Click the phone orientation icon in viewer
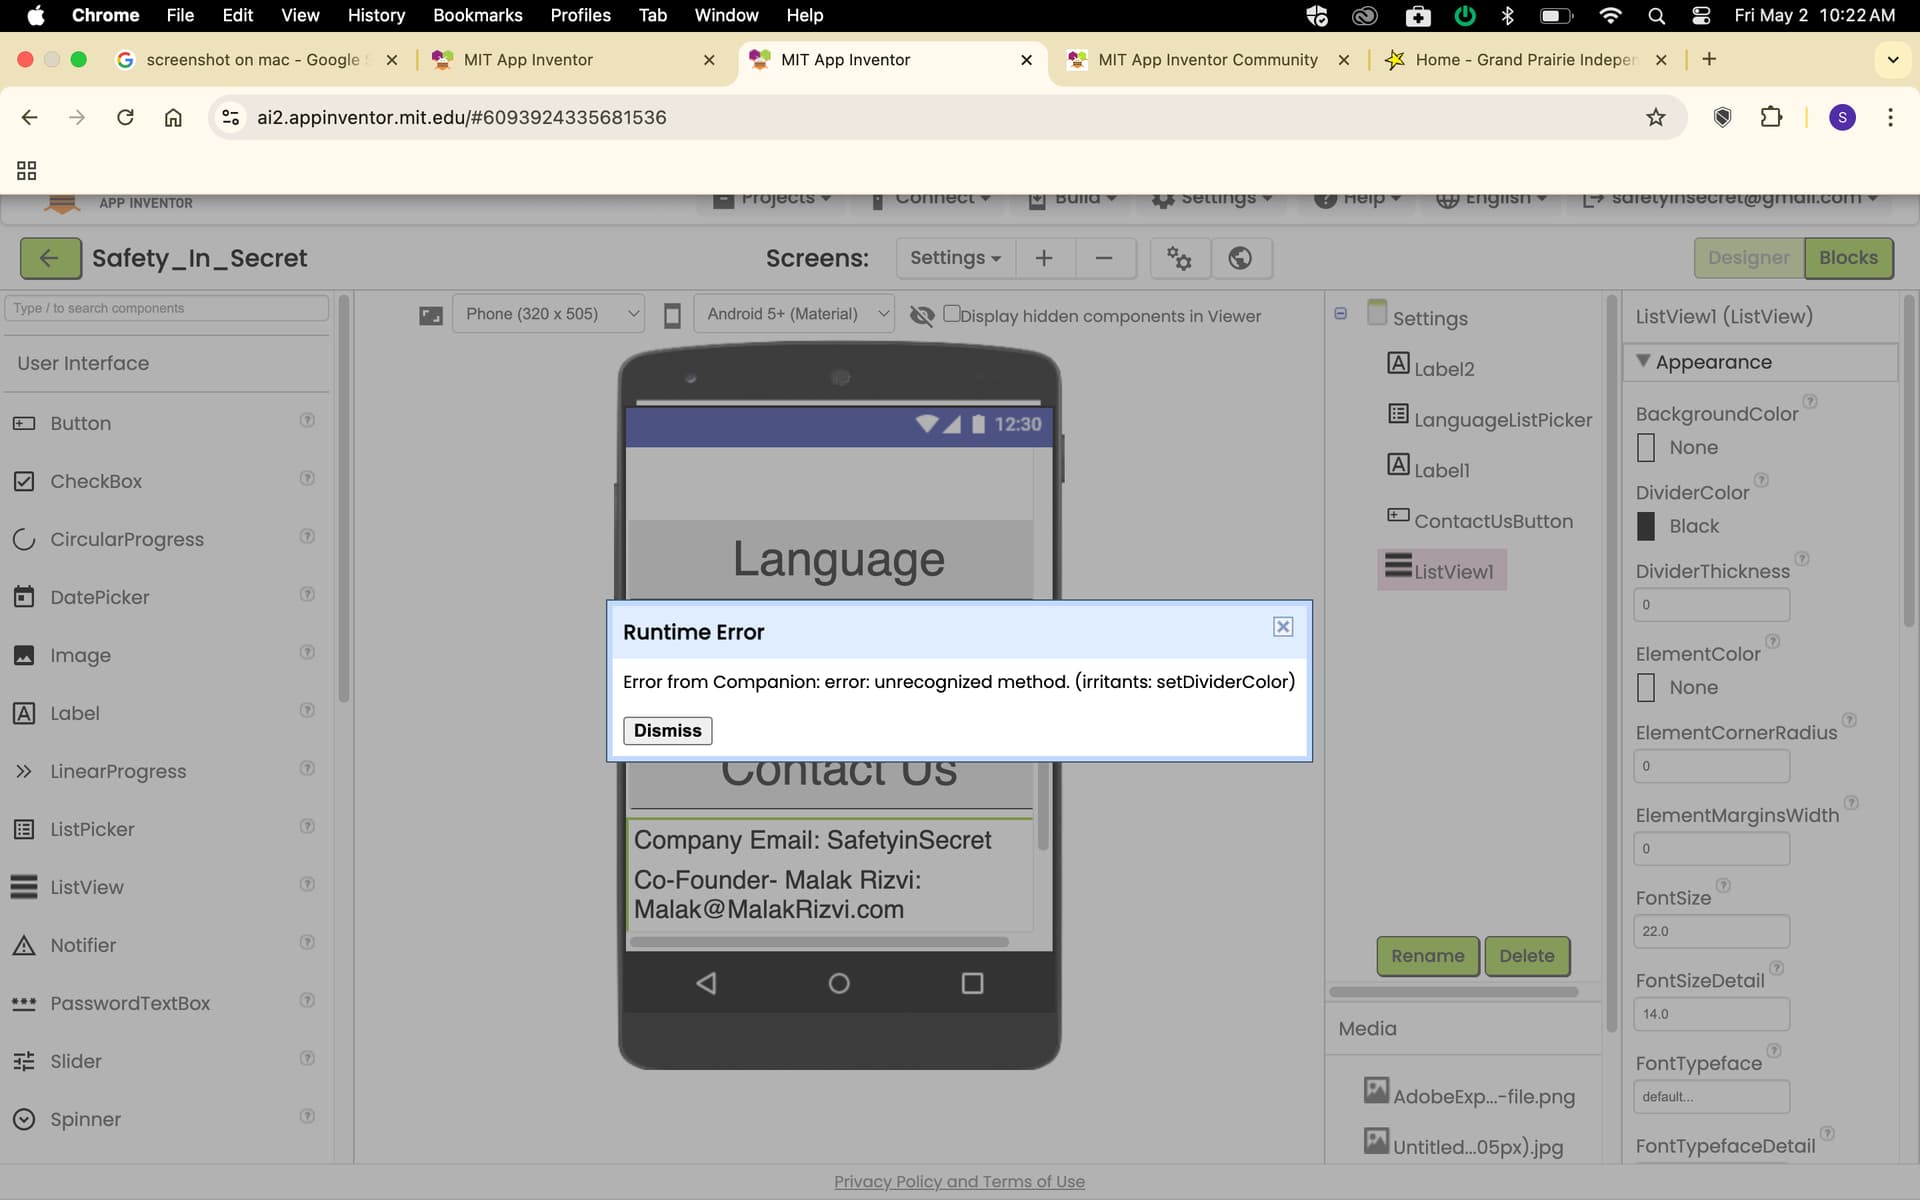Viewport: 1920px width, 1200px height. 672,316
